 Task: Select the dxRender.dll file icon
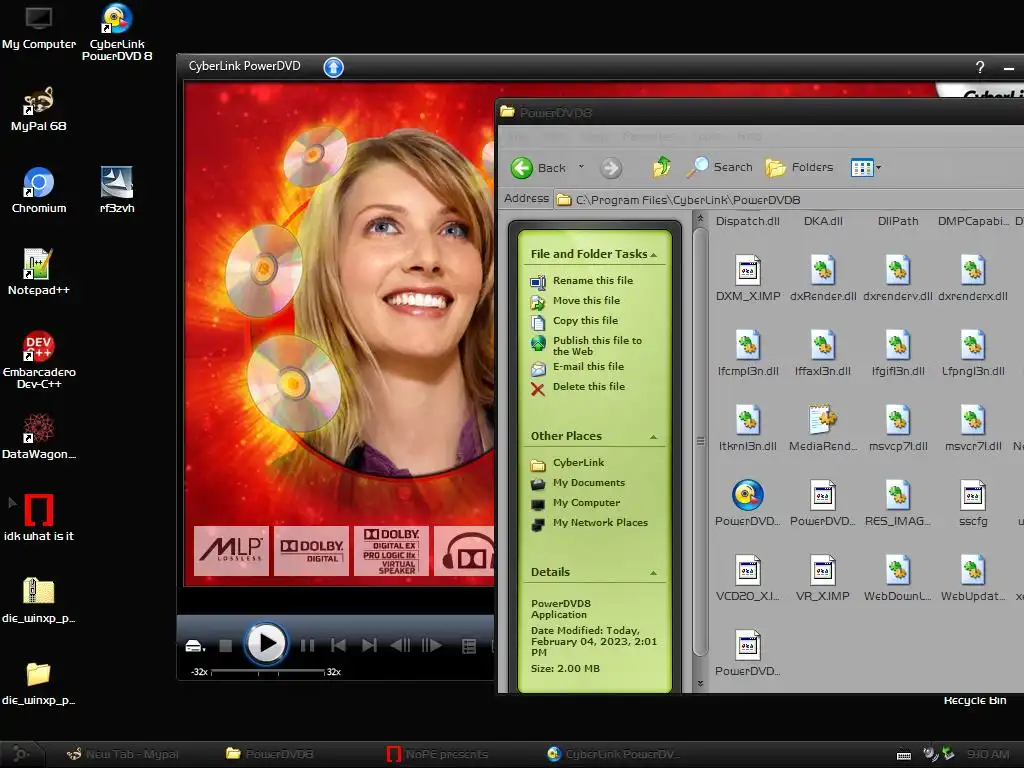(823, 270)
